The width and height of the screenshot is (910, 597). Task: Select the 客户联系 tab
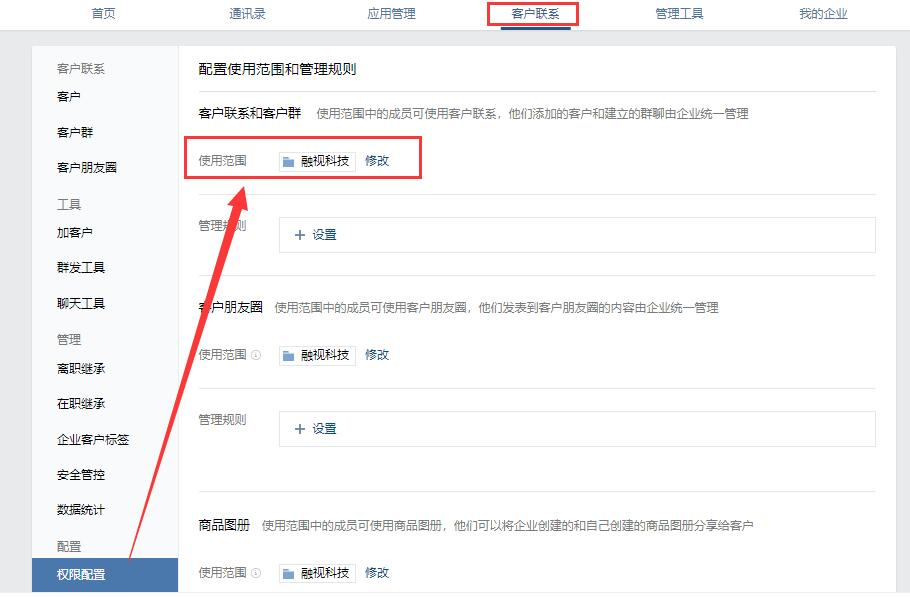pos(535,13)
